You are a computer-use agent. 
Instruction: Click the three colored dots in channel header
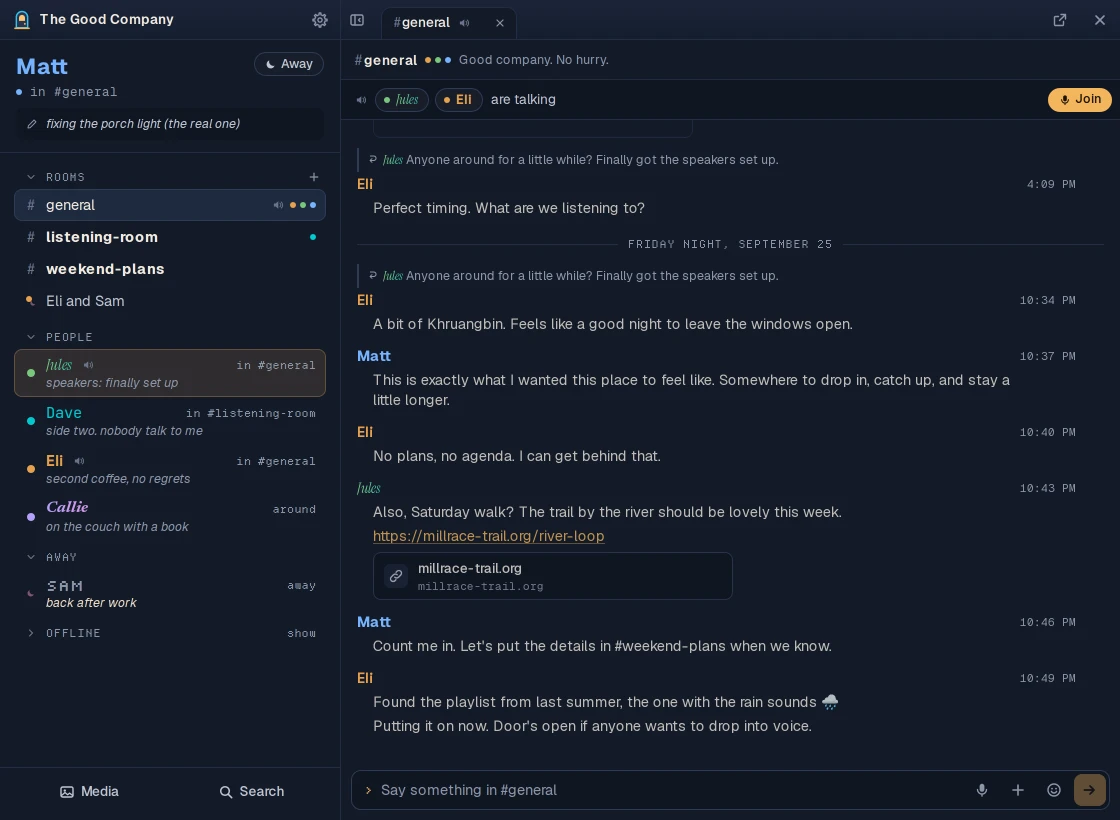tap(438, 60)
